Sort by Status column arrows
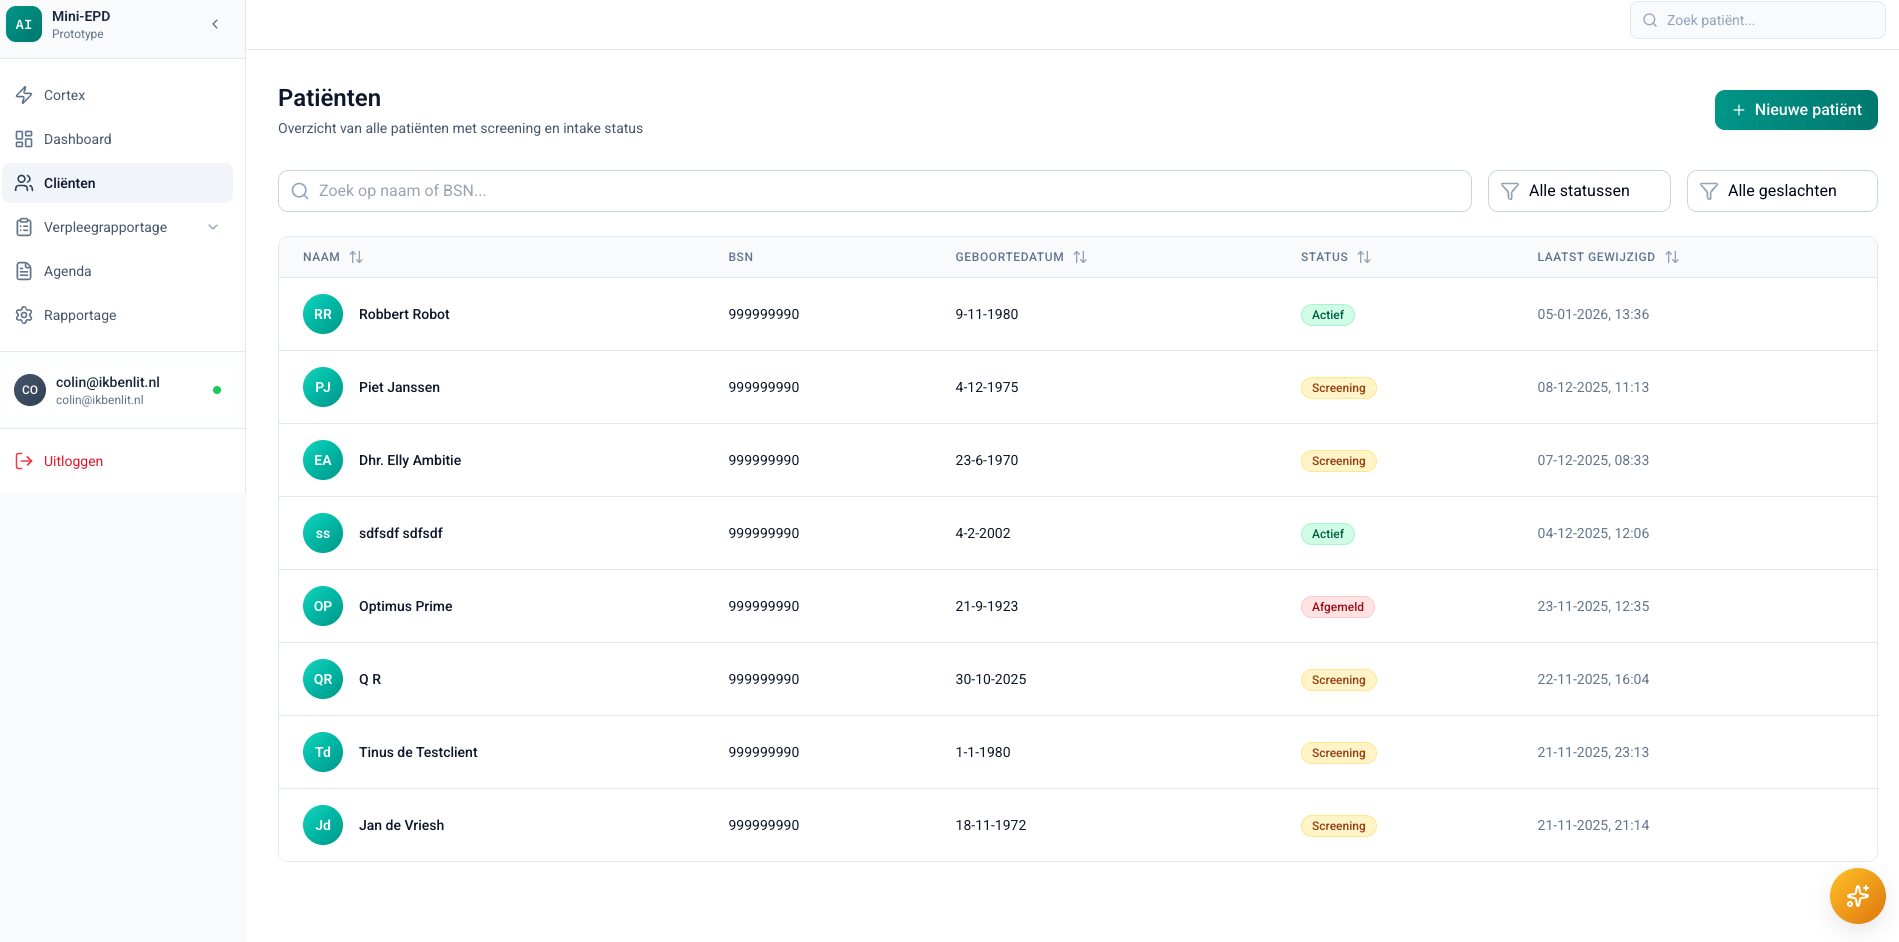Viewport: 1899px width, 942px height. click(x=1364, y=257)
